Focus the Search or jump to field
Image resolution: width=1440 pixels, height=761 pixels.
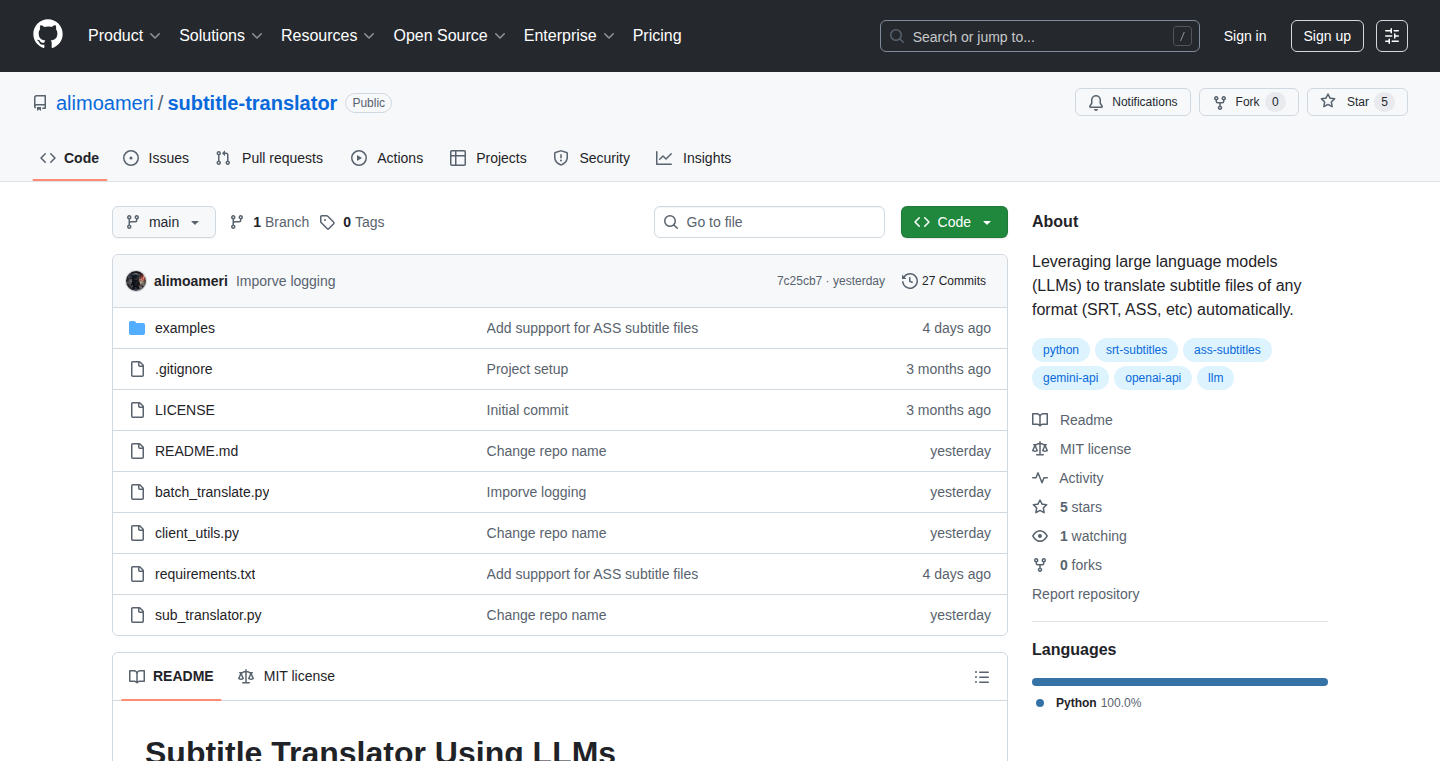coord(1040,36)
